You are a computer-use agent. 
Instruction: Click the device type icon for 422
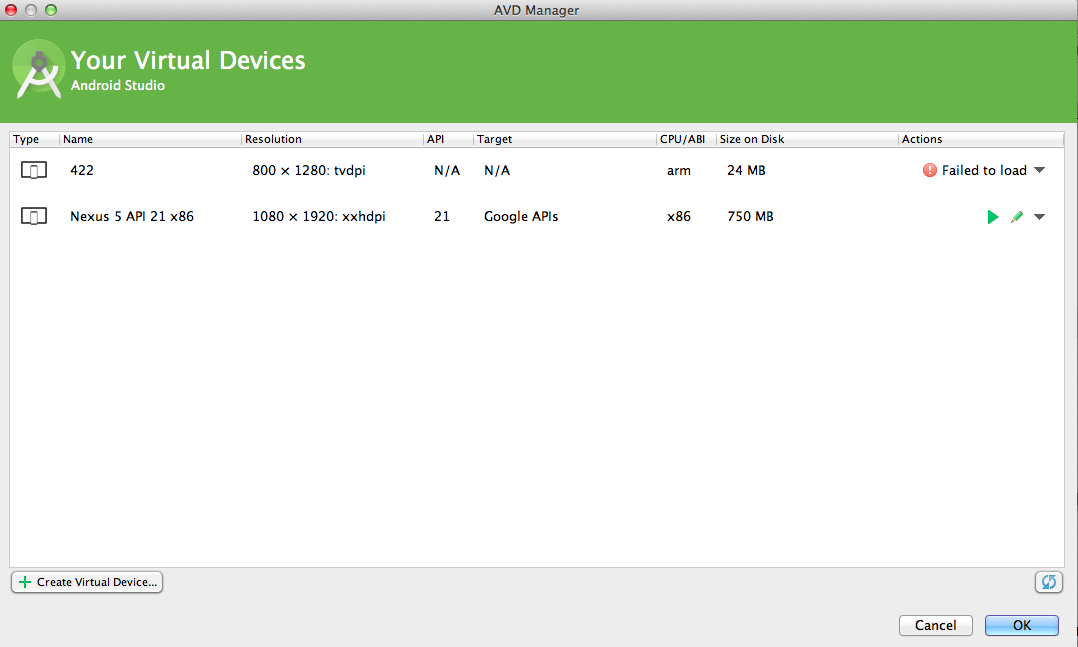pyautogui.click(x=34, y=171)
